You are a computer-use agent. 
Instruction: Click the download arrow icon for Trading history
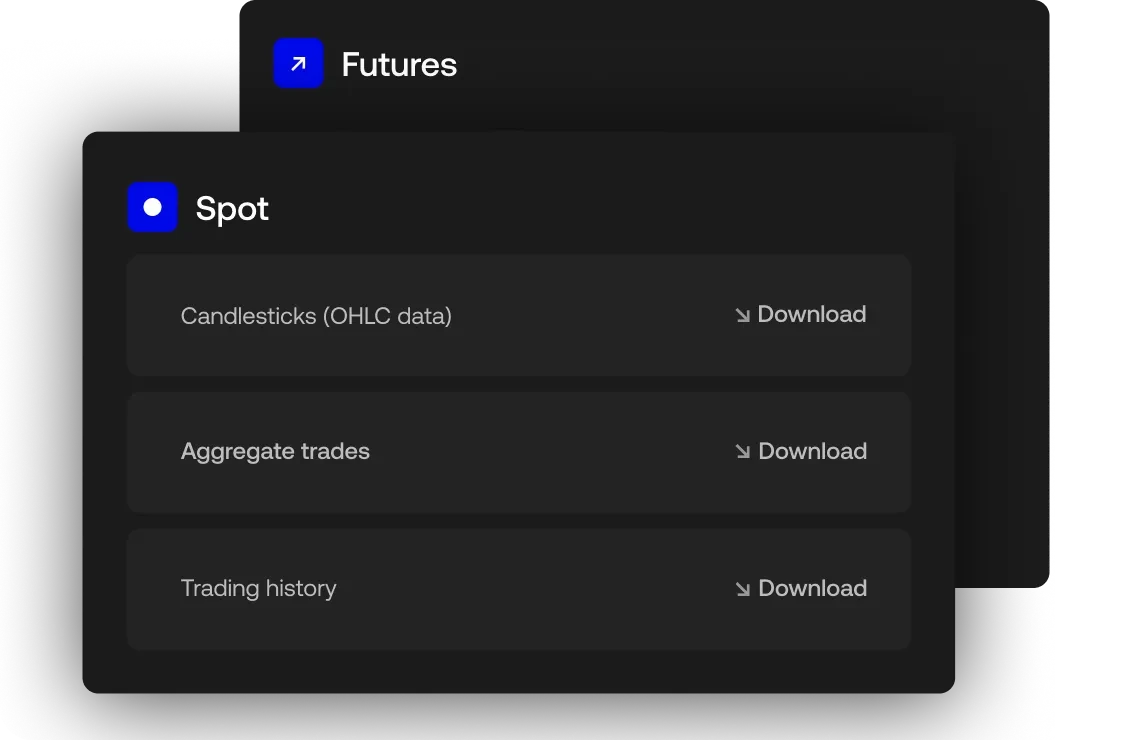tap(742, 589)
